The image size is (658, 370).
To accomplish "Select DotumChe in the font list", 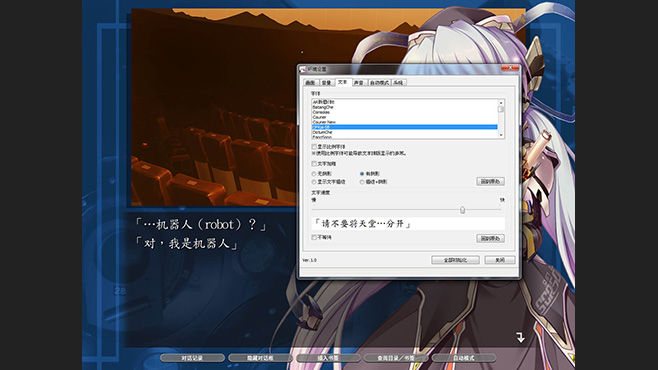I will coord(405,132).
